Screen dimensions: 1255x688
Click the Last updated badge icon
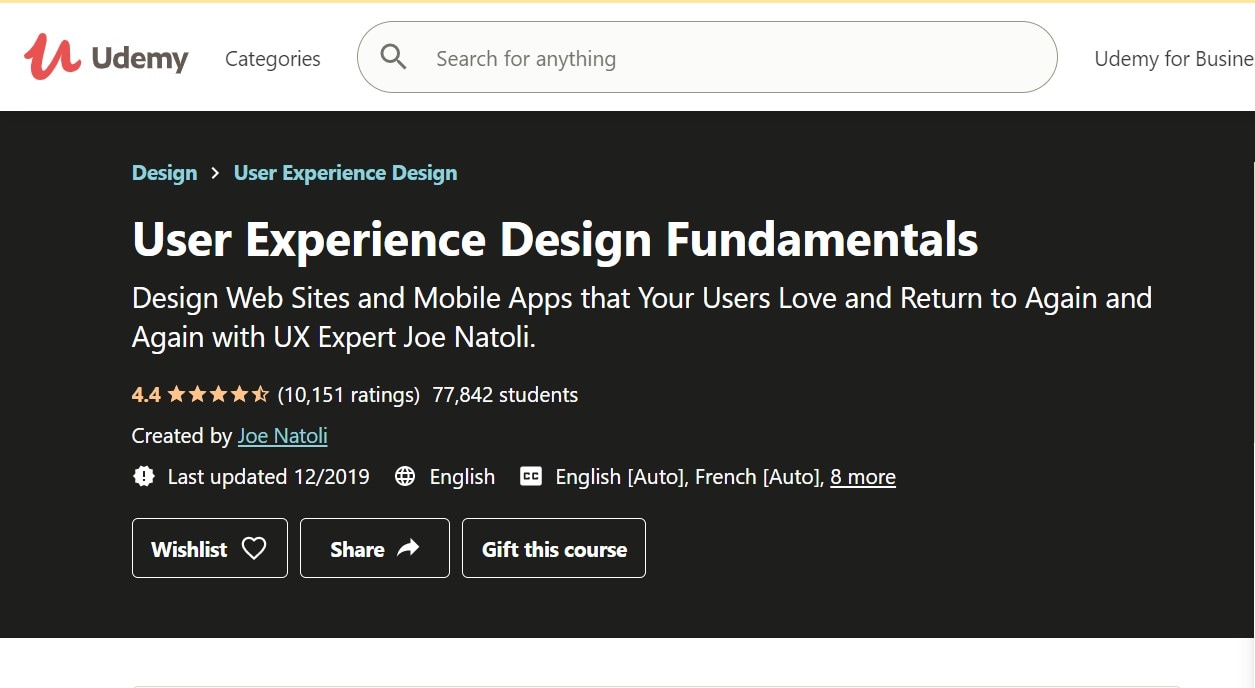point(144,477)
